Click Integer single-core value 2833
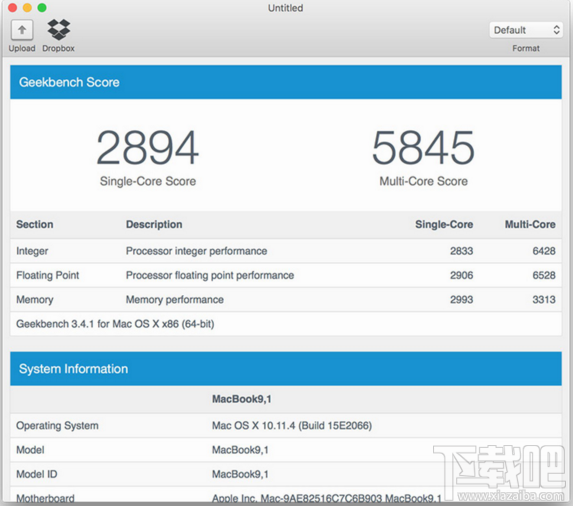 point(462,251)
